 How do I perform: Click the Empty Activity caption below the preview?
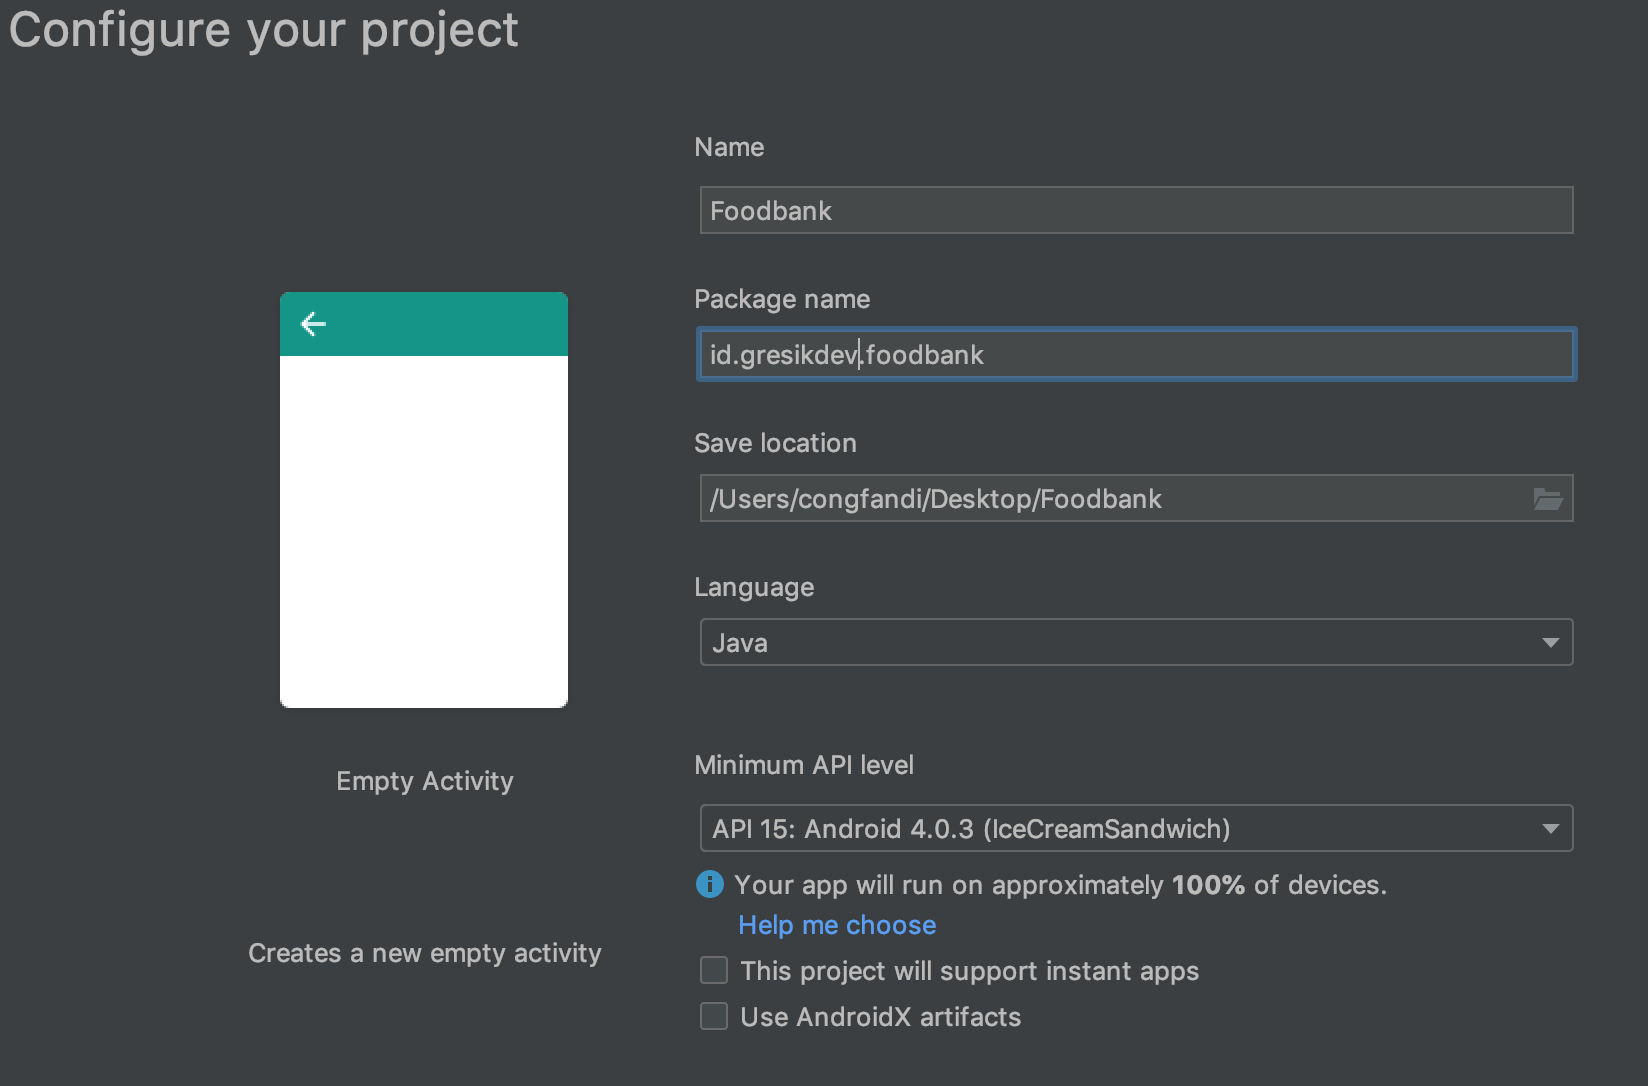tap(424, 781)
